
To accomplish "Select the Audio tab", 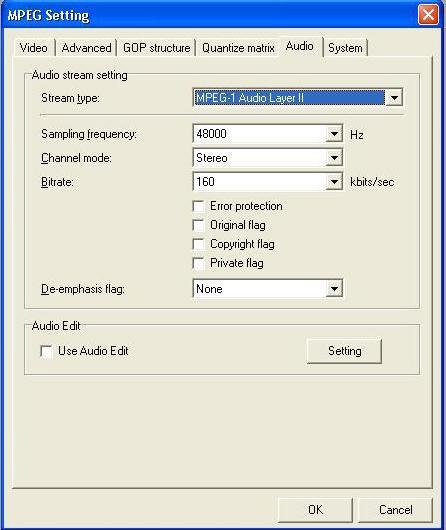I will pyautogui.click(x=300, y=46).
